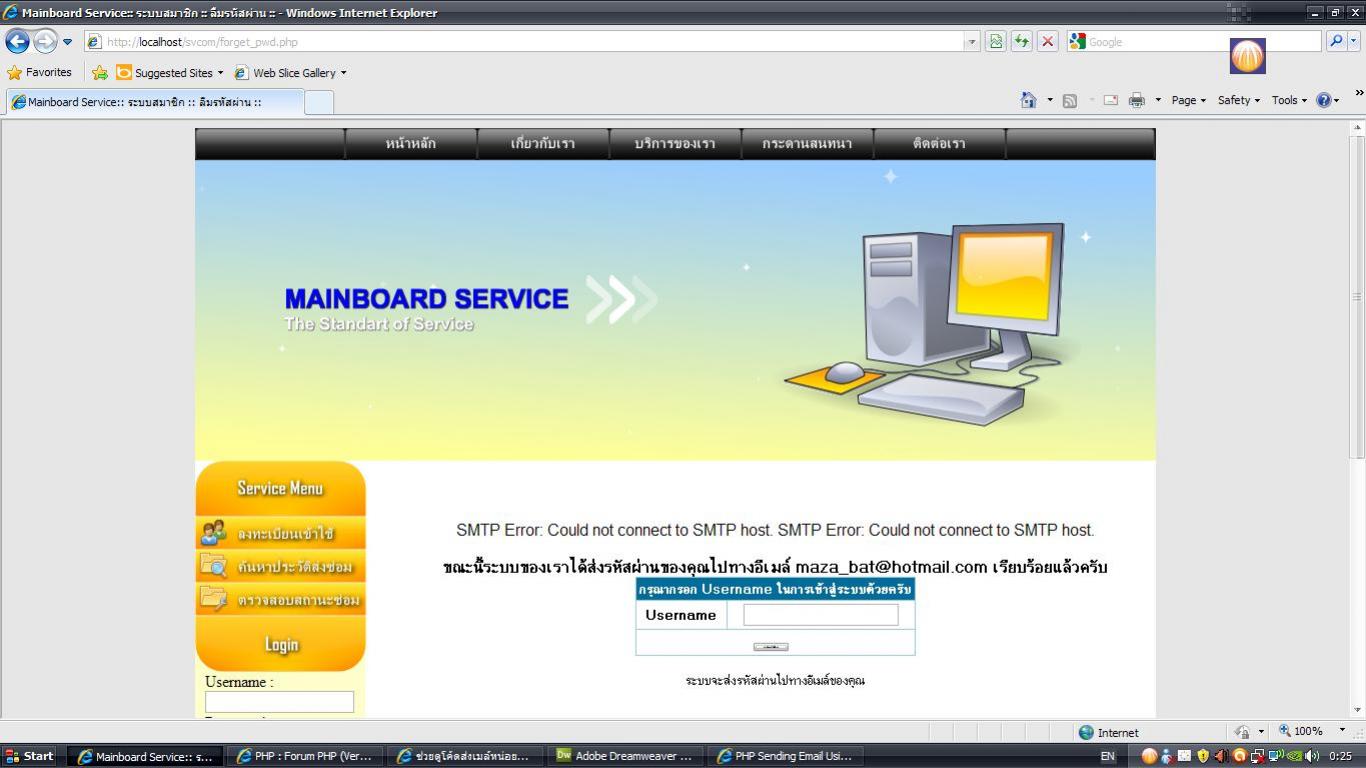Click ค้นหาประวัติส่งซ่อม in Service Menu

281,567
